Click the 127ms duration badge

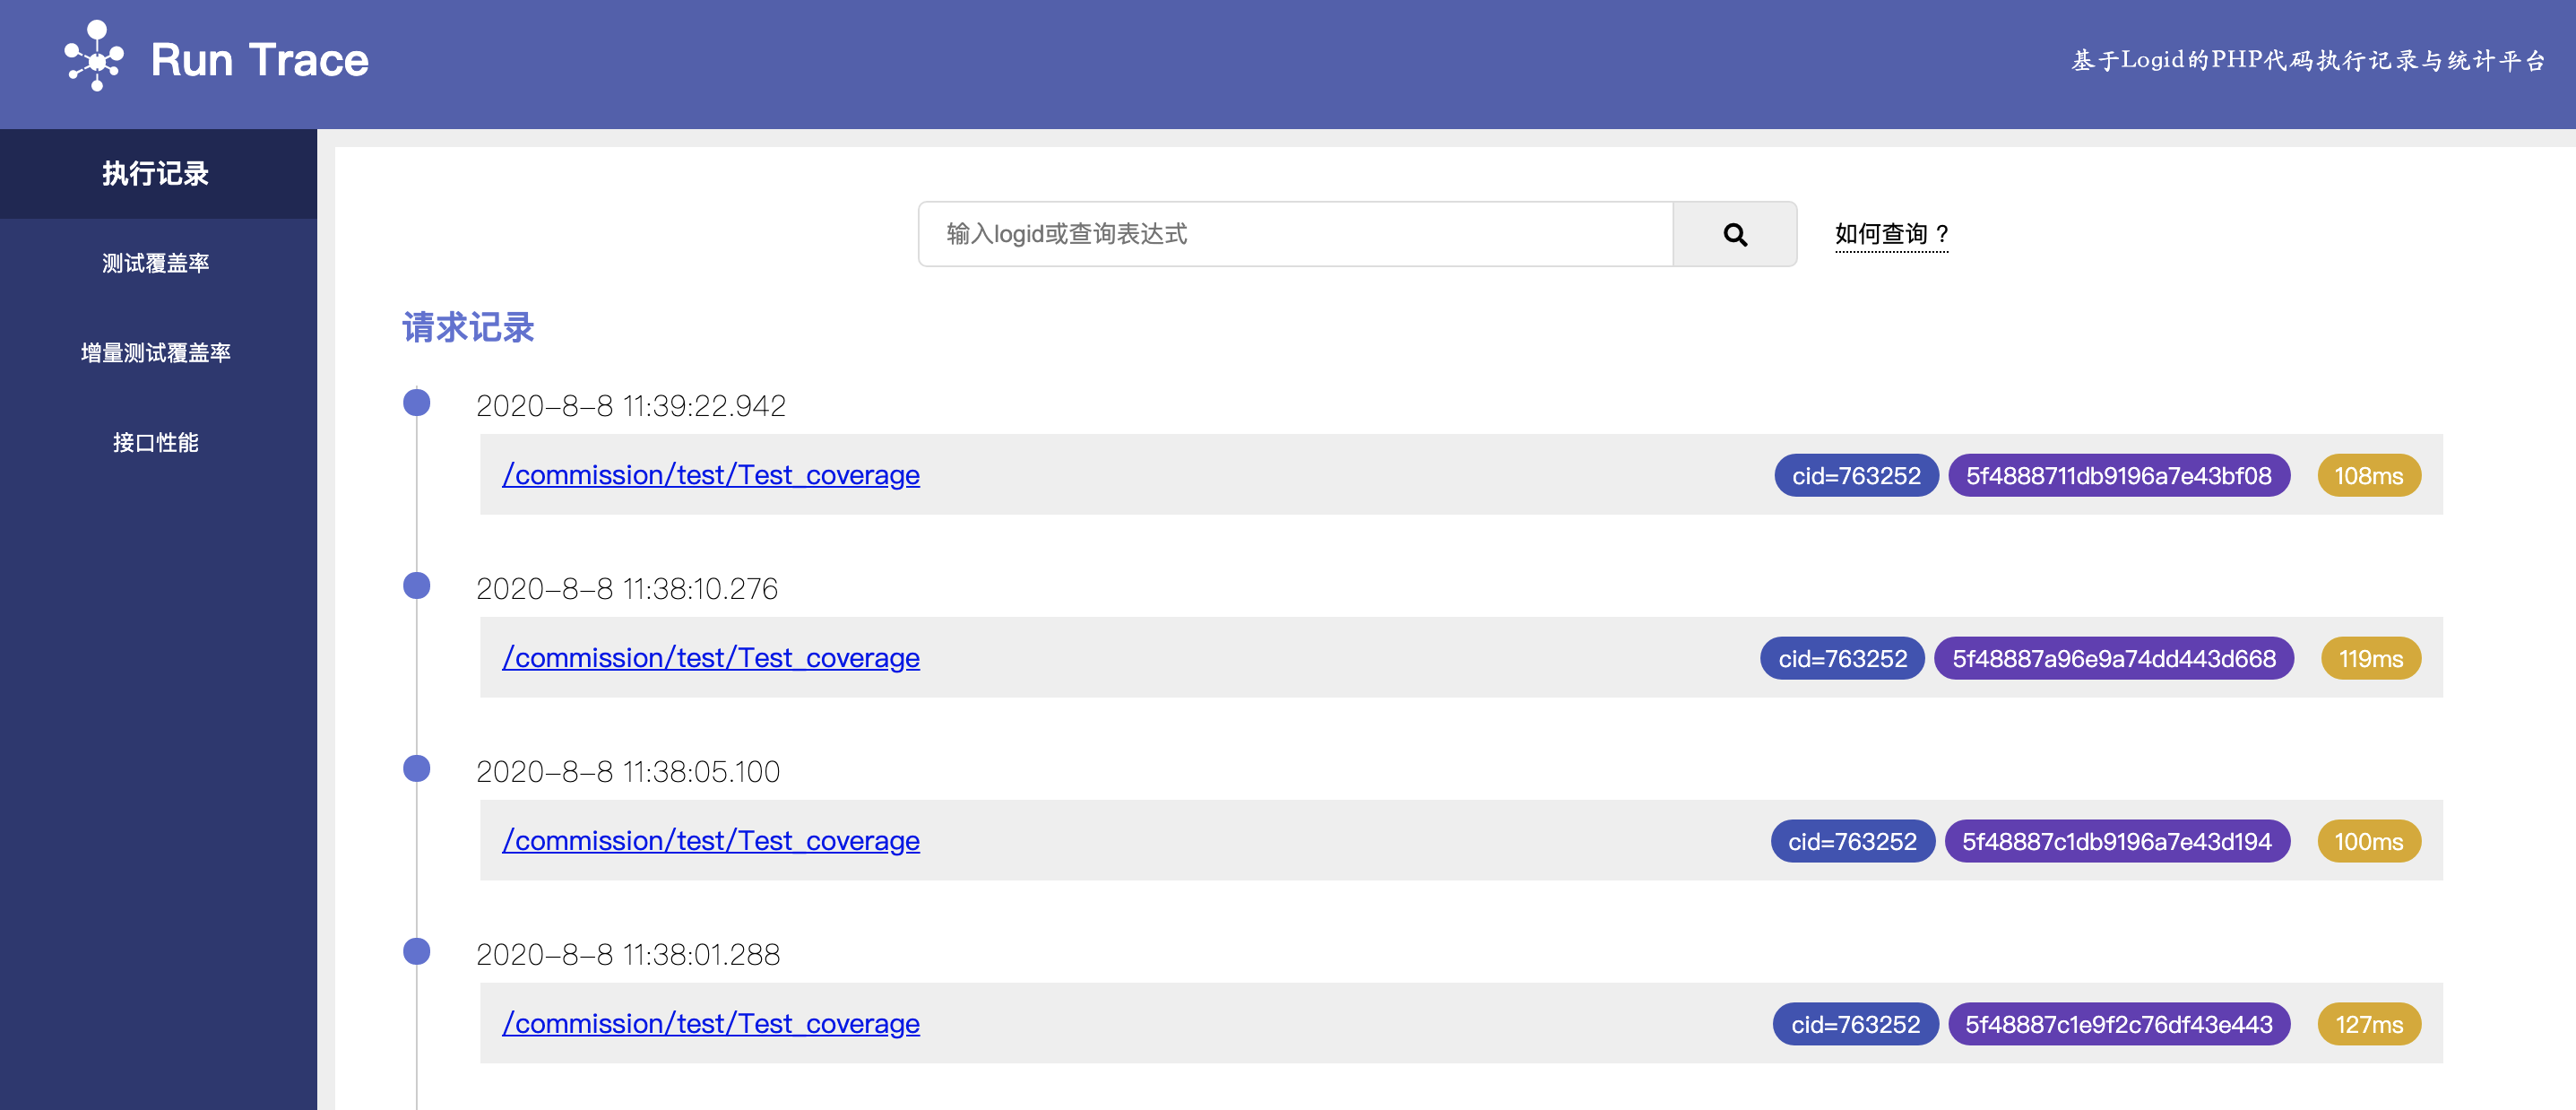coord(2368,1025)
